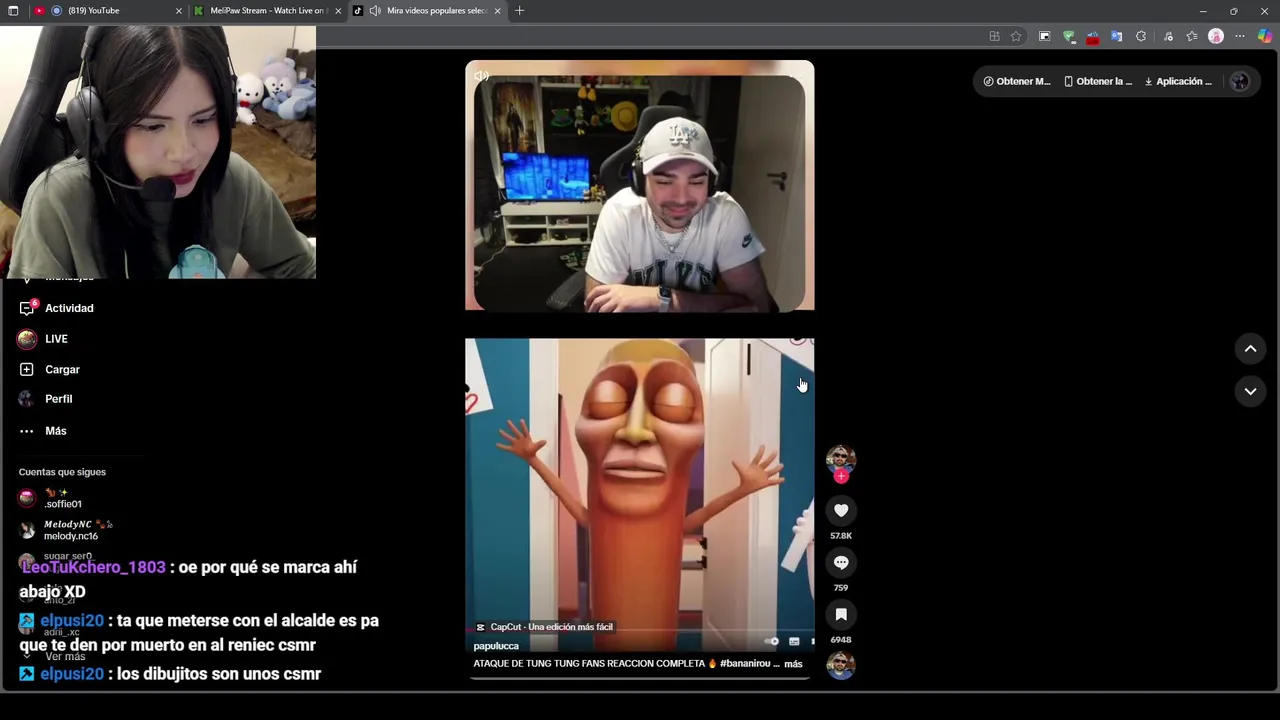Go to next video with down chevron
Image resolution: width=1280 pixels, height=720 pixels.
[1250, 391]
